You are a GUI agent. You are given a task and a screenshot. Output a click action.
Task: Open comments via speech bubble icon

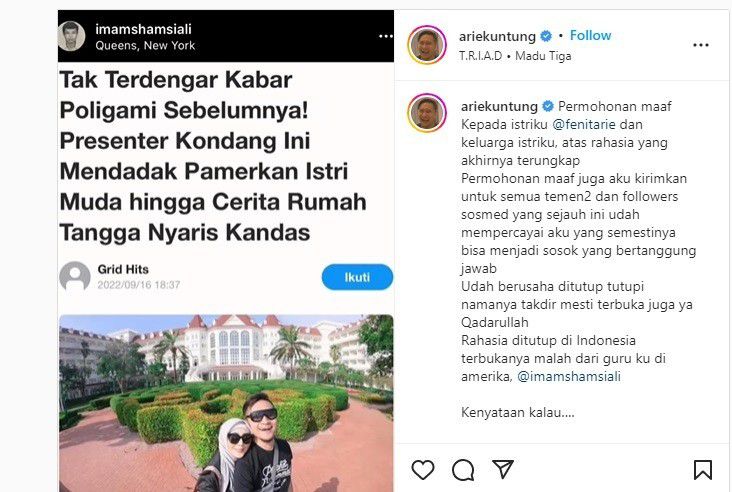coord(463,469)
